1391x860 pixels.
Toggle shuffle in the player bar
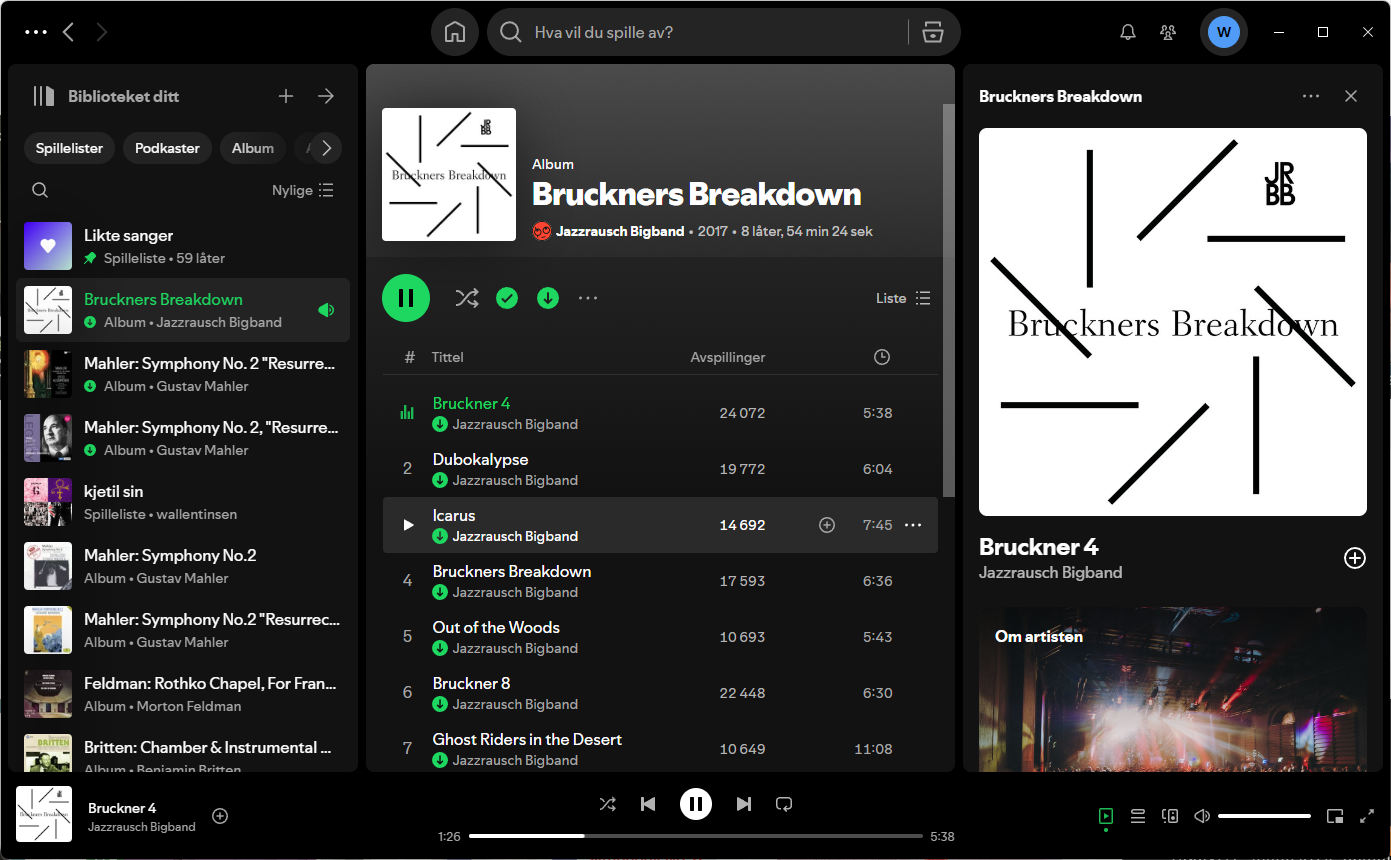pos(607,804)
